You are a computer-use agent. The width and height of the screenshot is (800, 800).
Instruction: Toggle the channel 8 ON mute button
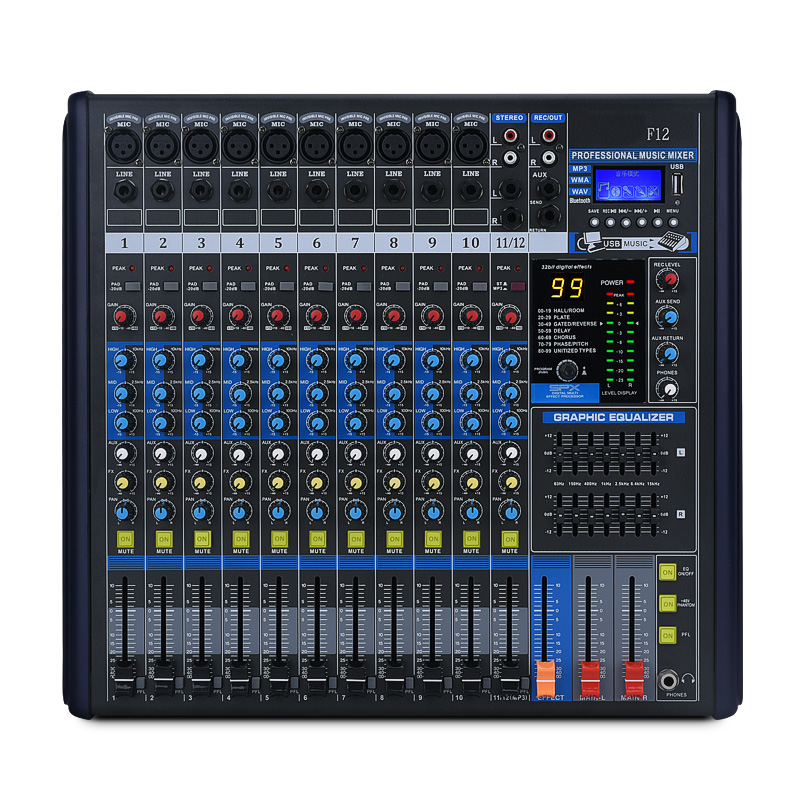394,539
